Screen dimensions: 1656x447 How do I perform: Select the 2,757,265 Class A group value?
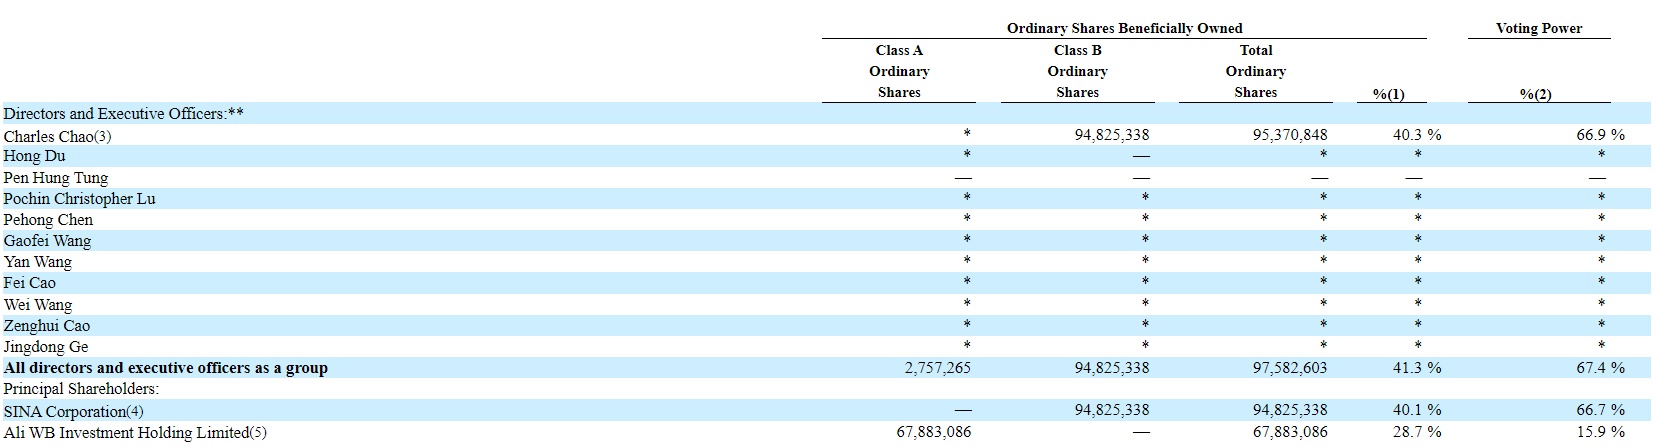pyautogui.click(x=937, y=368)
